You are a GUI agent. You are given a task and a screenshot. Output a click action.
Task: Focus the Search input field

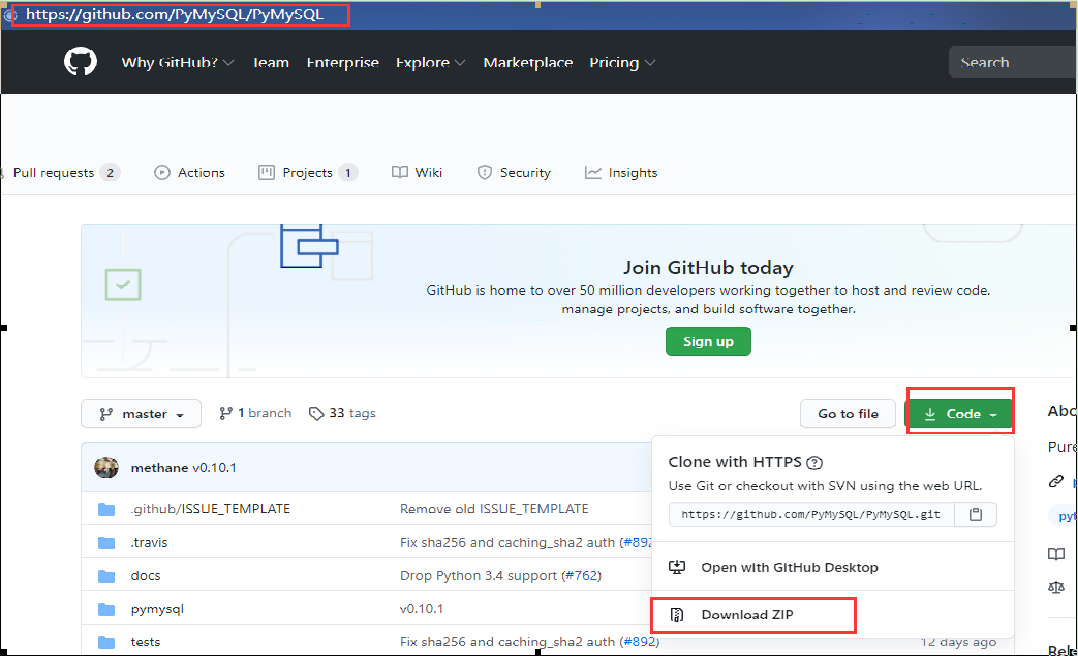coord(1013,62)
